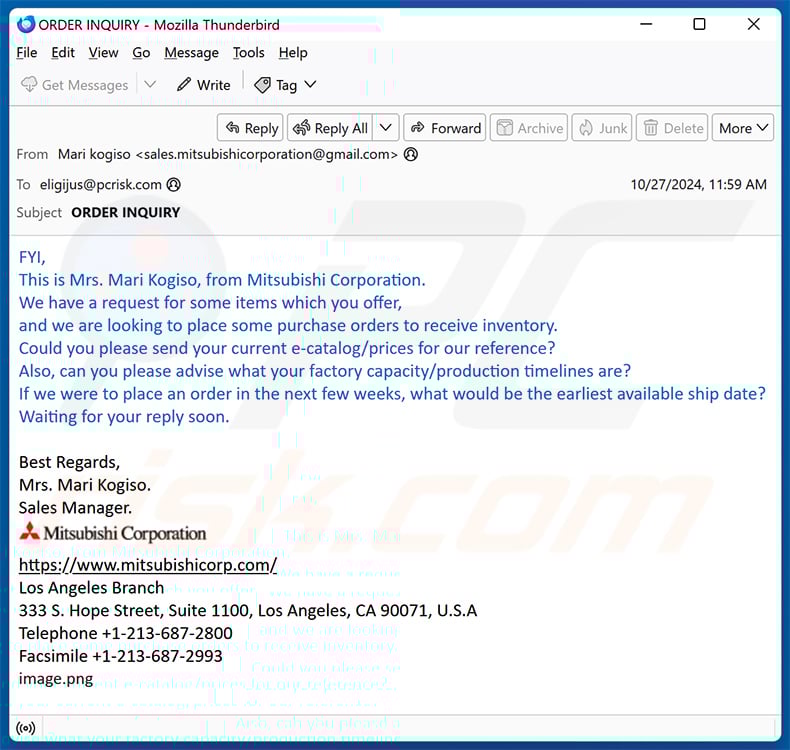Archive the message
The image size is (790, 750).
click(x=529, y=128)
